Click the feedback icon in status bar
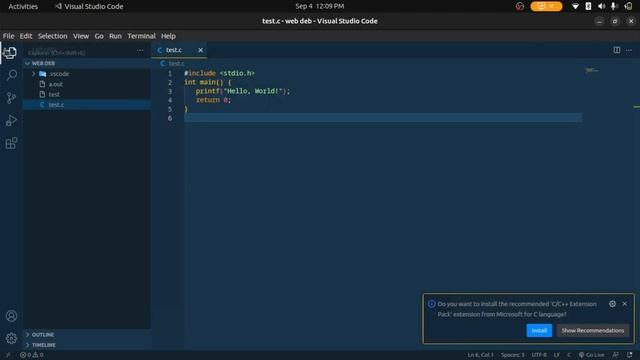This screenshot has height=360, width=640. (x=616, y=355)
